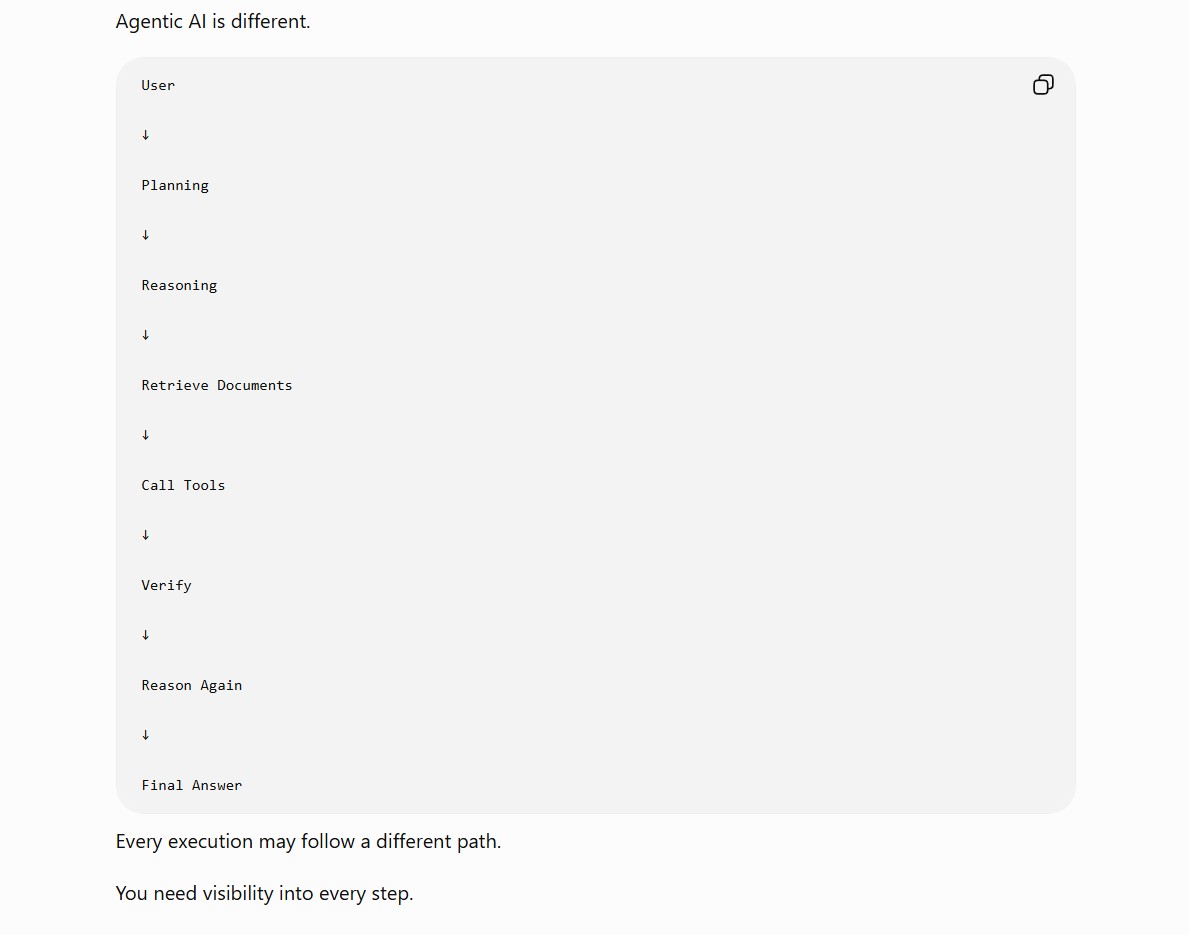Click 'You need visibility into every step.'
This screenshot has height=935, width=1189.
(x=264, y=893)
